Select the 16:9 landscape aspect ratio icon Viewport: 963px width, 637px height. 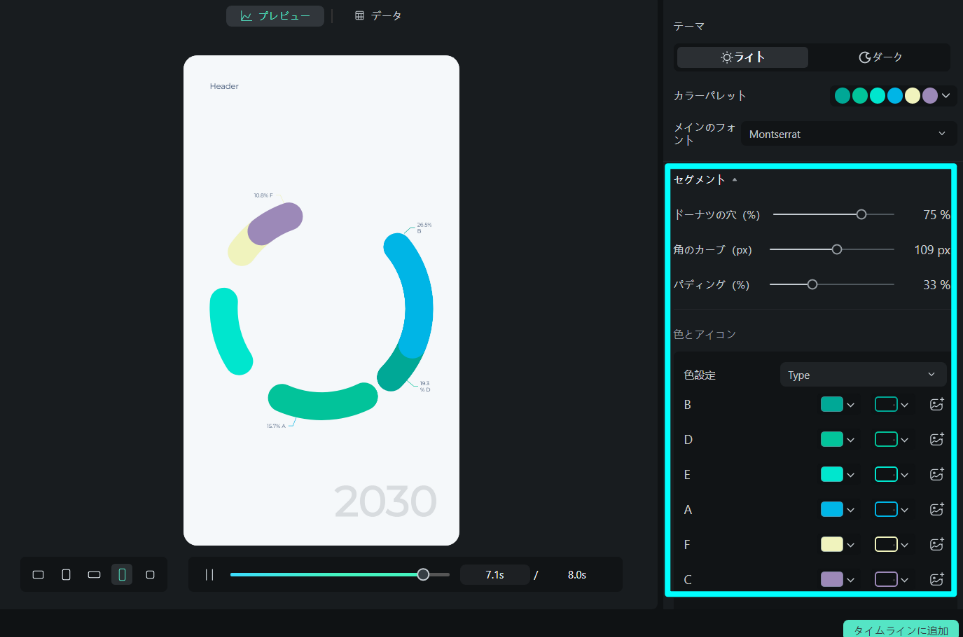point(38,575)
